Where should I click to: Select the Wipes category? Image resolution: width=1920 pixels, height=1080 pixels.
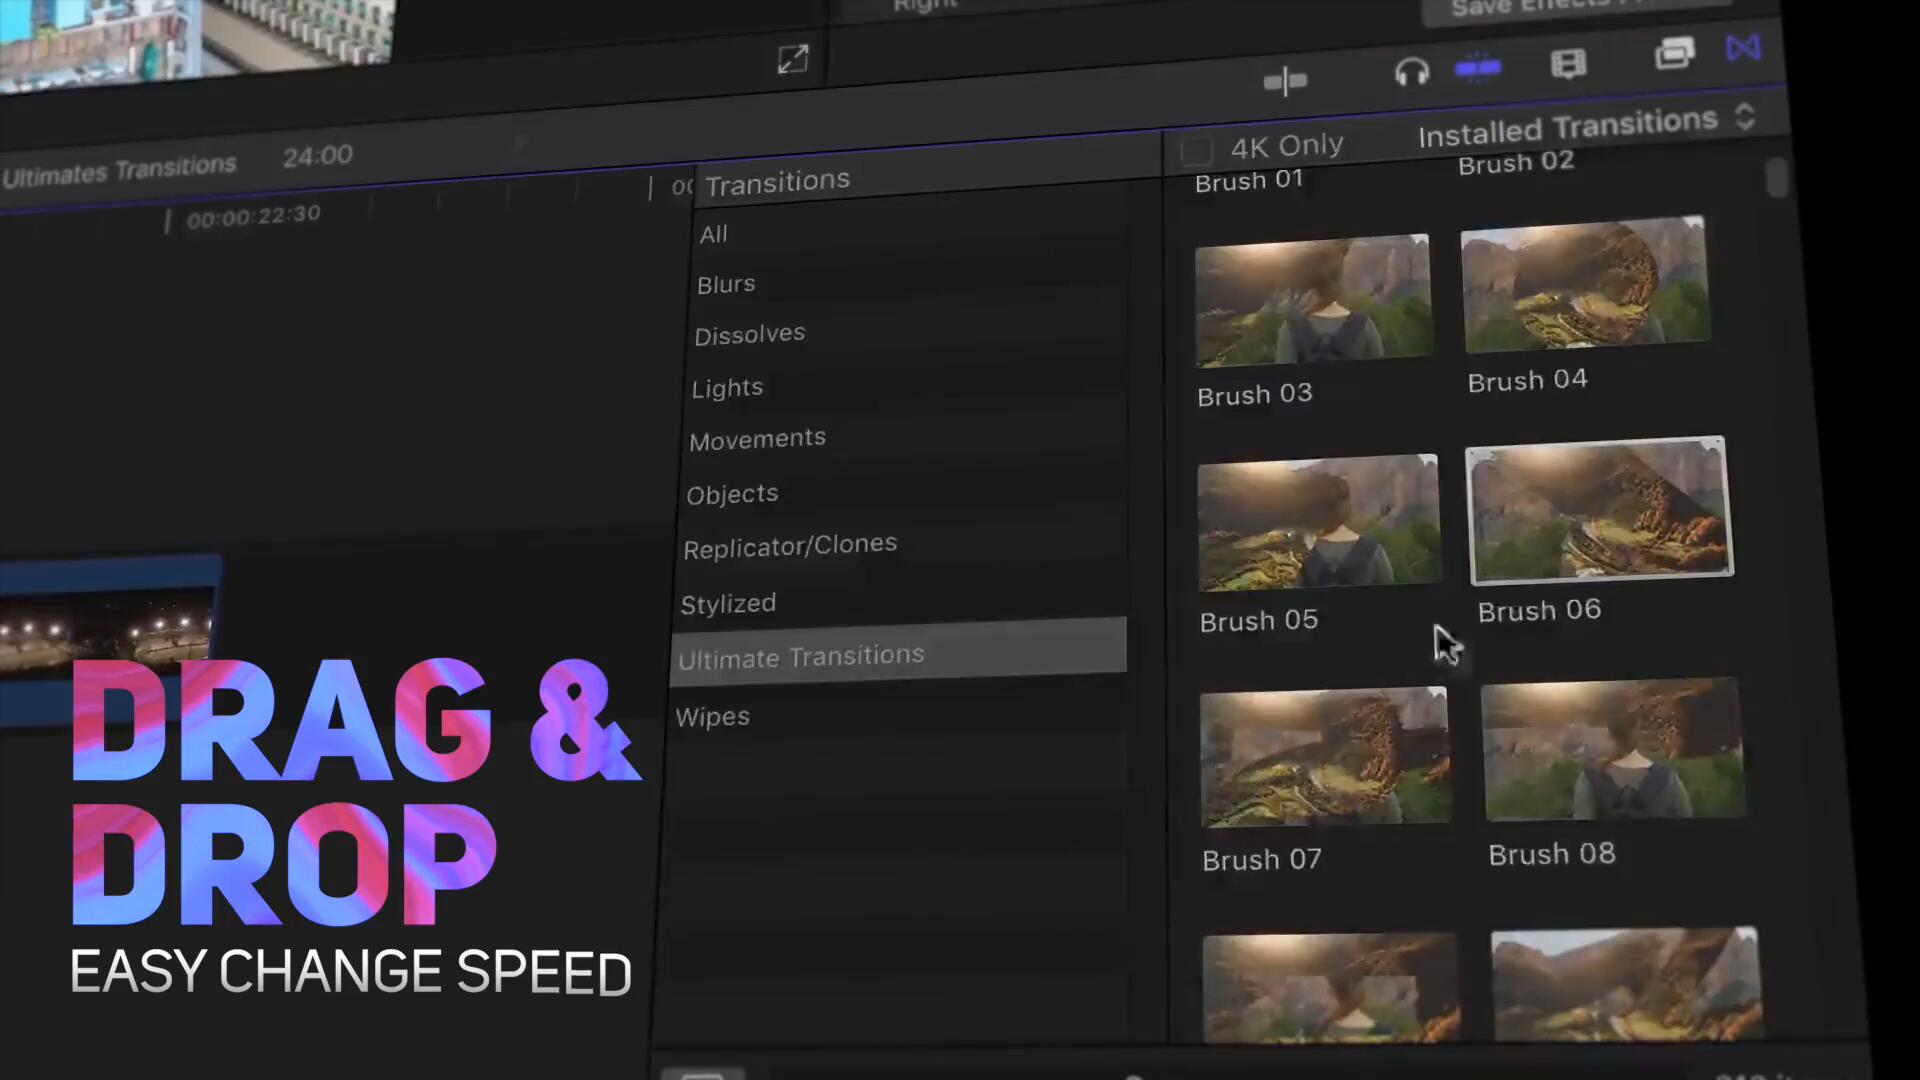click(712, 717)
